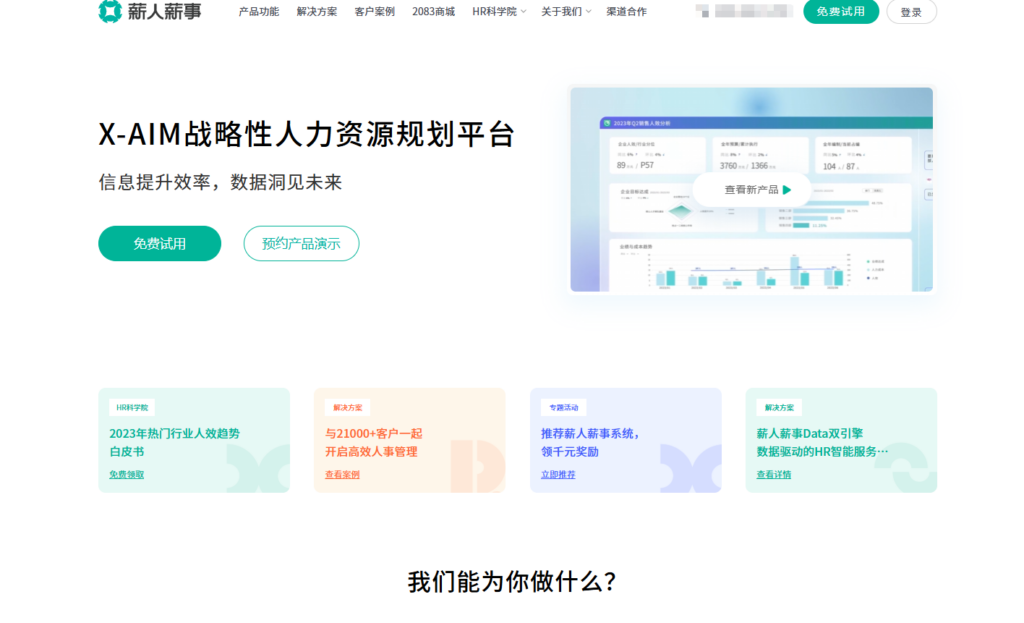Open 2083商城 from the top navigation
Image resolution: width=1024 pixels, height=623 pixels.
tap(432, 12)
